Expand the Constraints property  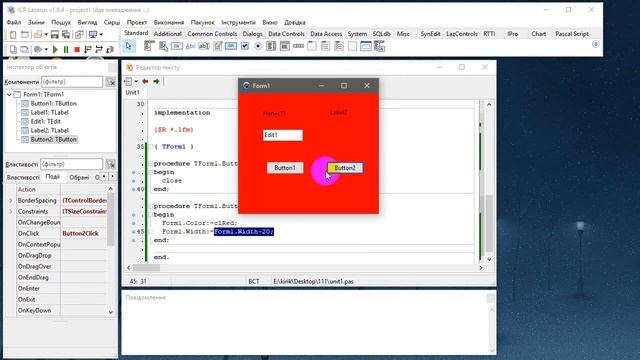(11, 212)
